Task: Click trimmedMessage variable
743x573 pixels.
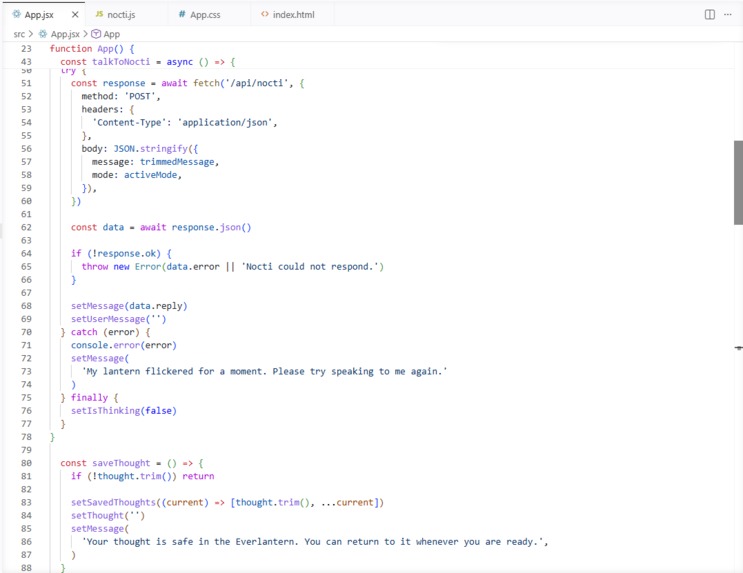Action: click(x=177, y=162)
